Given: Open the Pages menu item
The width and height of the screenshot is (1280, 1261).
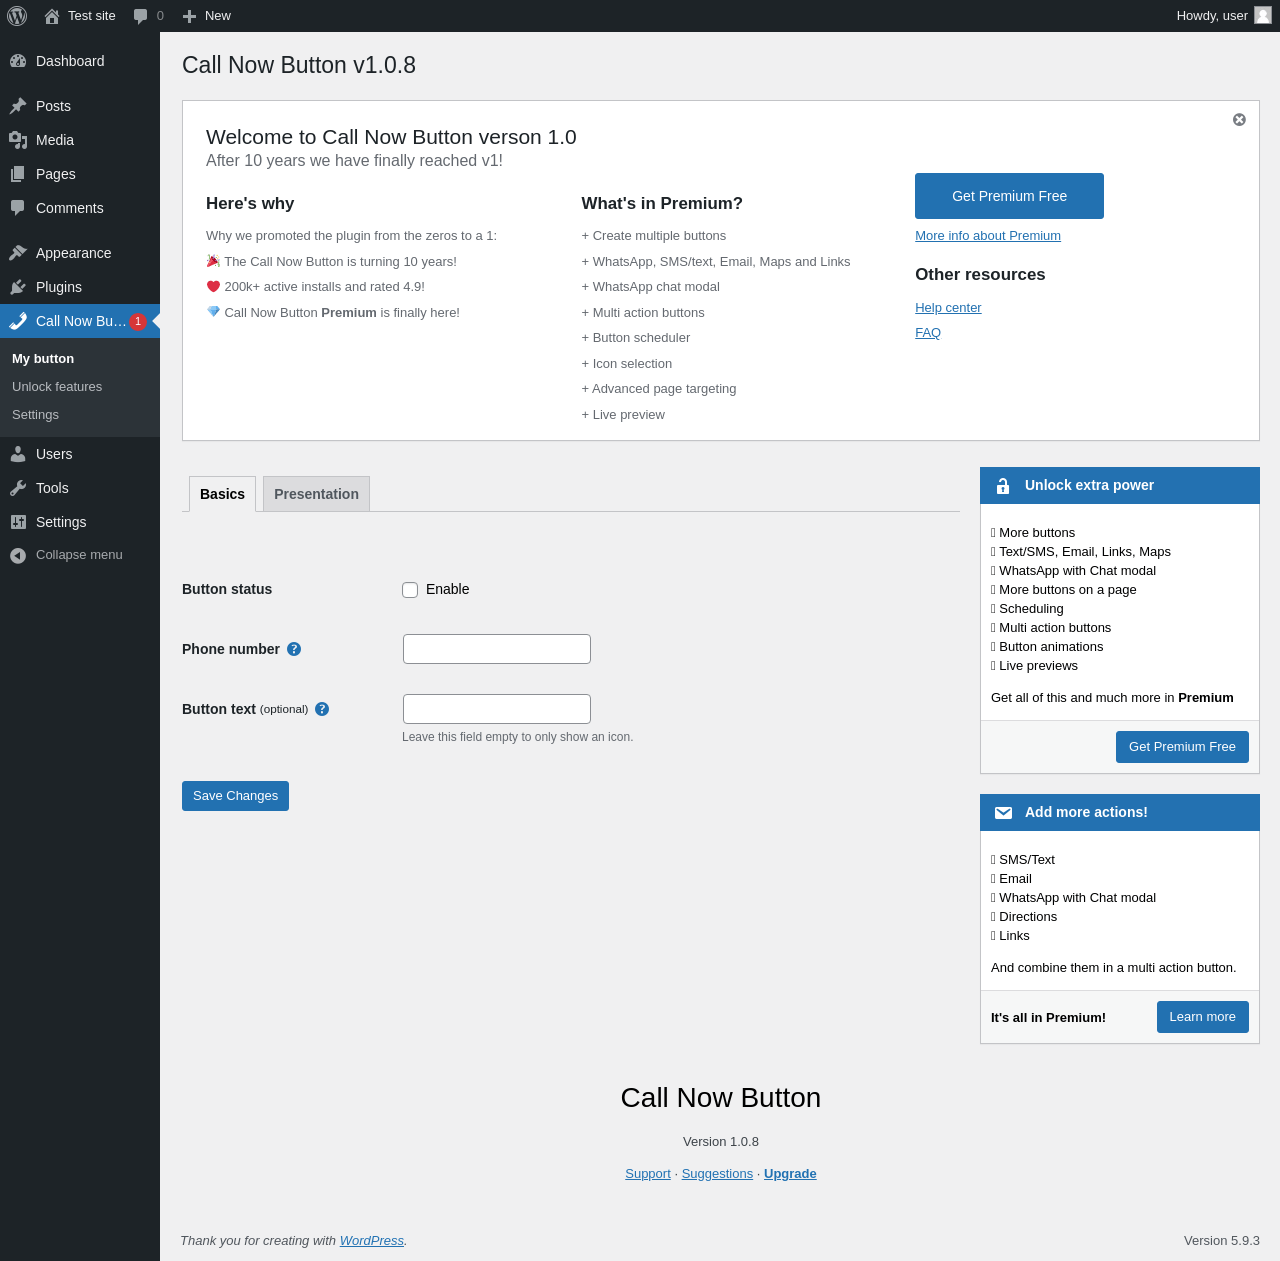Looking at the screenshot, I should click(x=80, y=174).
